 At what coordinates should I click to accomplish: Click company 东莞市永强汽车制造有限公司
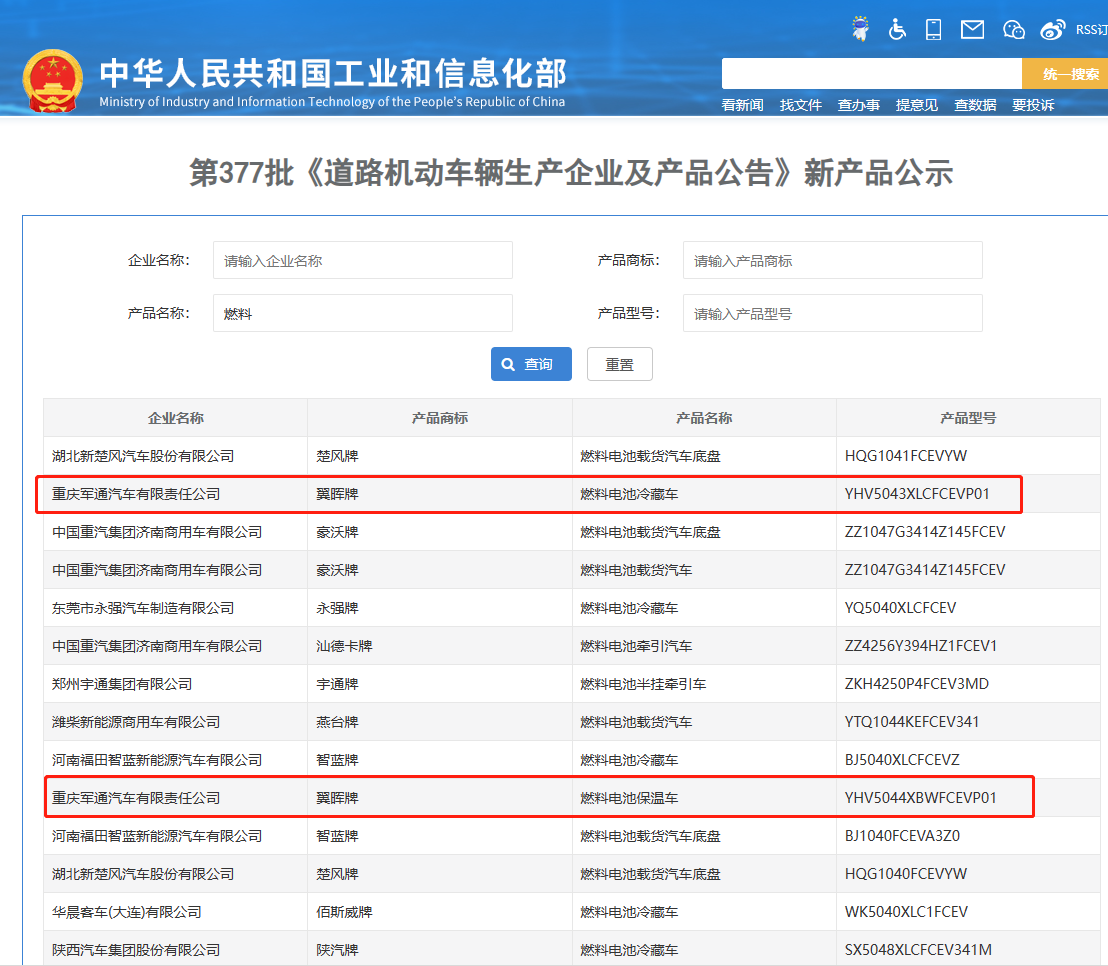[x=143, y=608]
